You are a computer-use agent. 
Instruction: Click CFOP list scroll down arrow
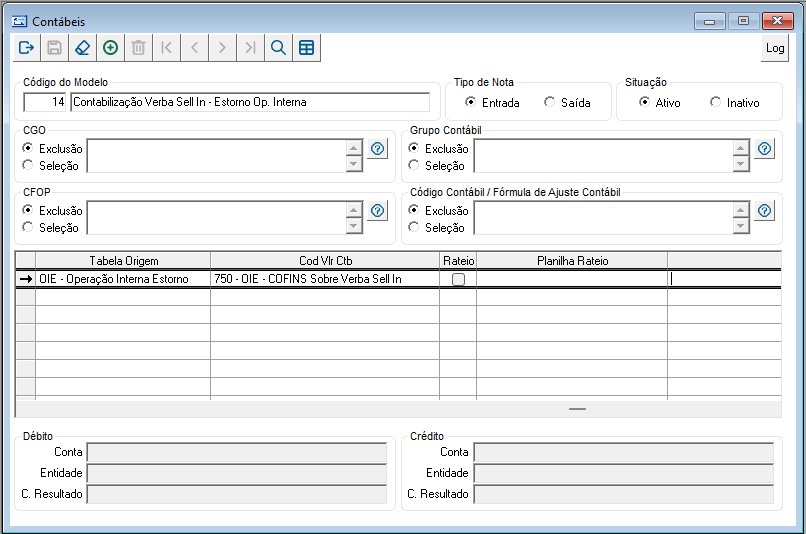coord(354,226)
